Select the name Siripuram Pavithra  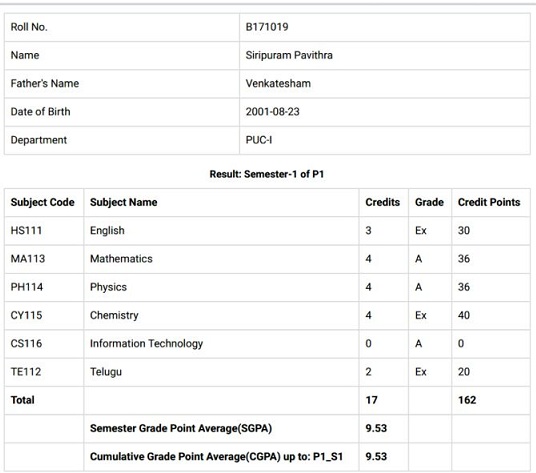289,55
